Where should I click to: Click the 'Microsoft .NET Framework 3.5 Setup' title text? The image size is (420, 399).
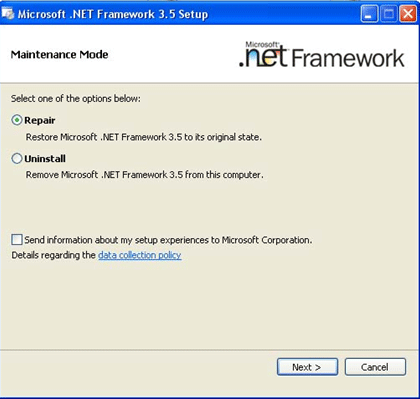click(113, 14)
